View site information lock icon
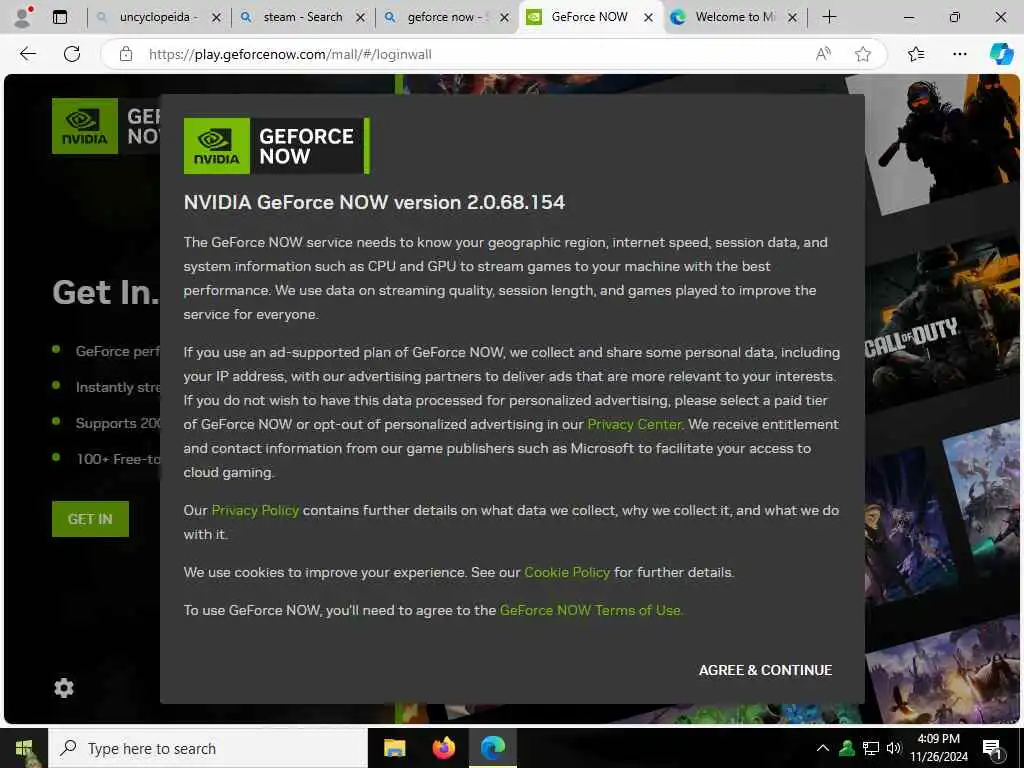 pyautogui.click(x=126, y=54)
